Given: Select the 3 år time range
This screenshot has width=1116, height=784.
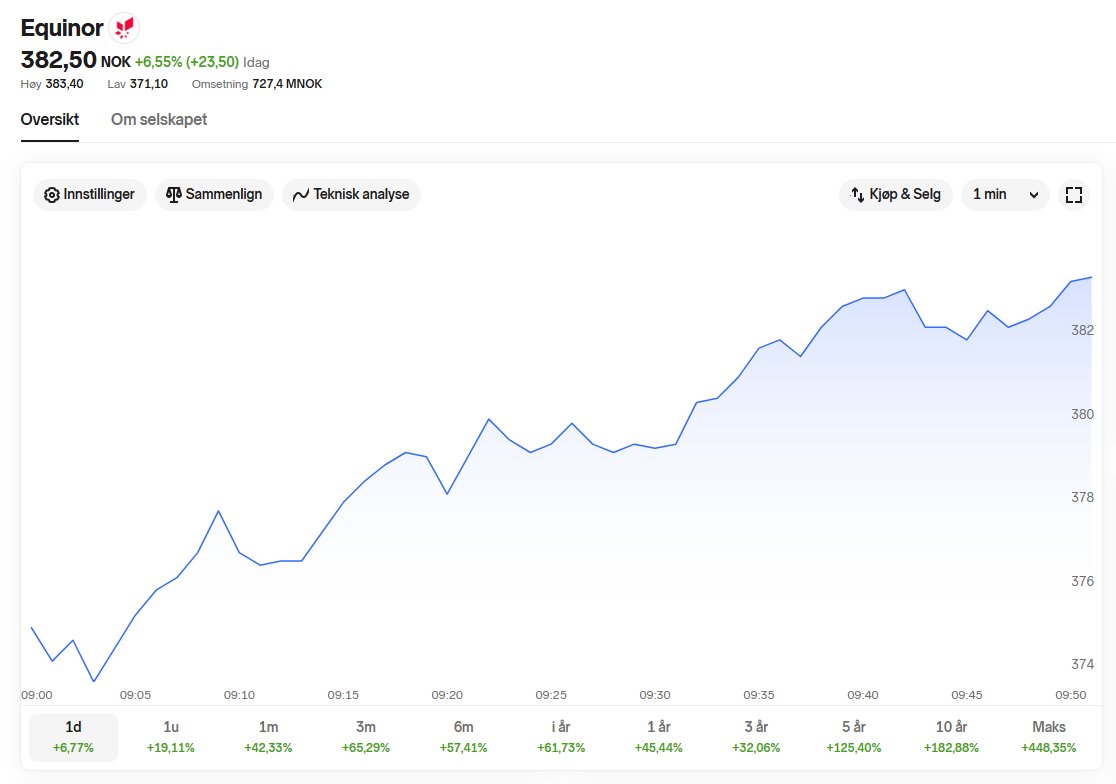Looking at the screenshot, I should coord(756,737).
